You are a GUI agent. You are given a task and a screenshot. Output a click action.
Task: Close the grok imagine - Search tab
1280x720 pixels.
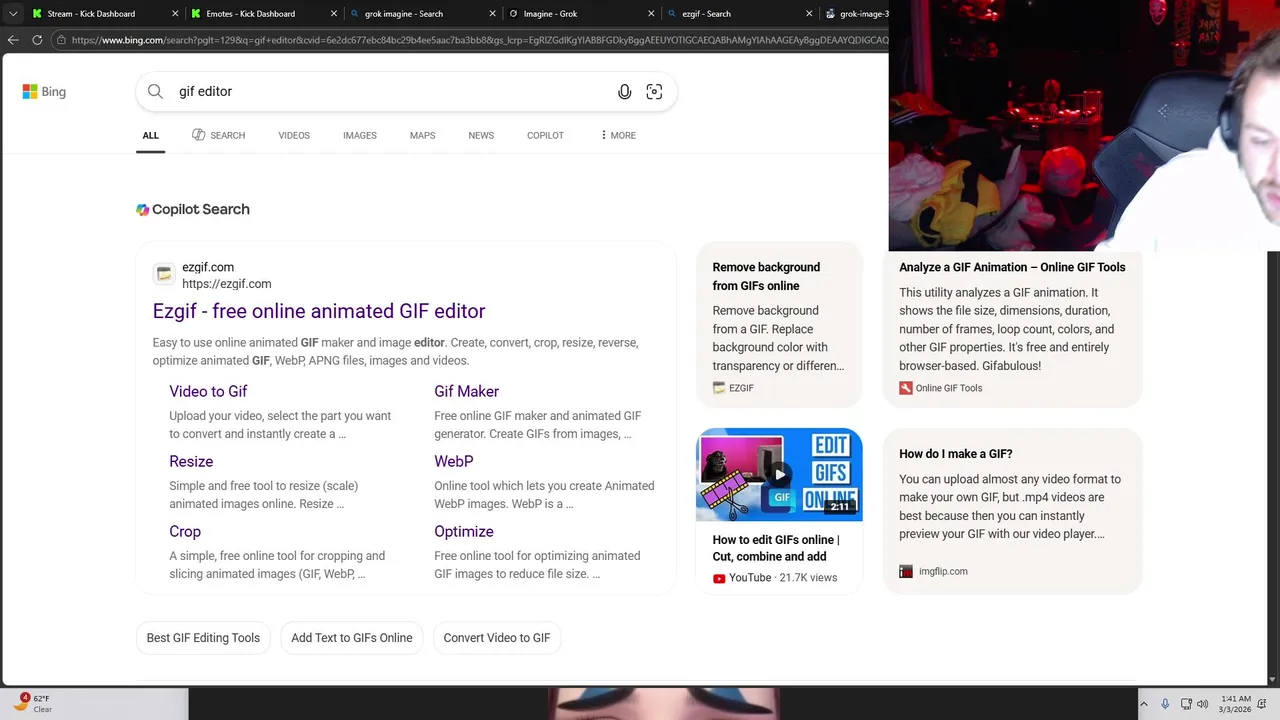492,14
